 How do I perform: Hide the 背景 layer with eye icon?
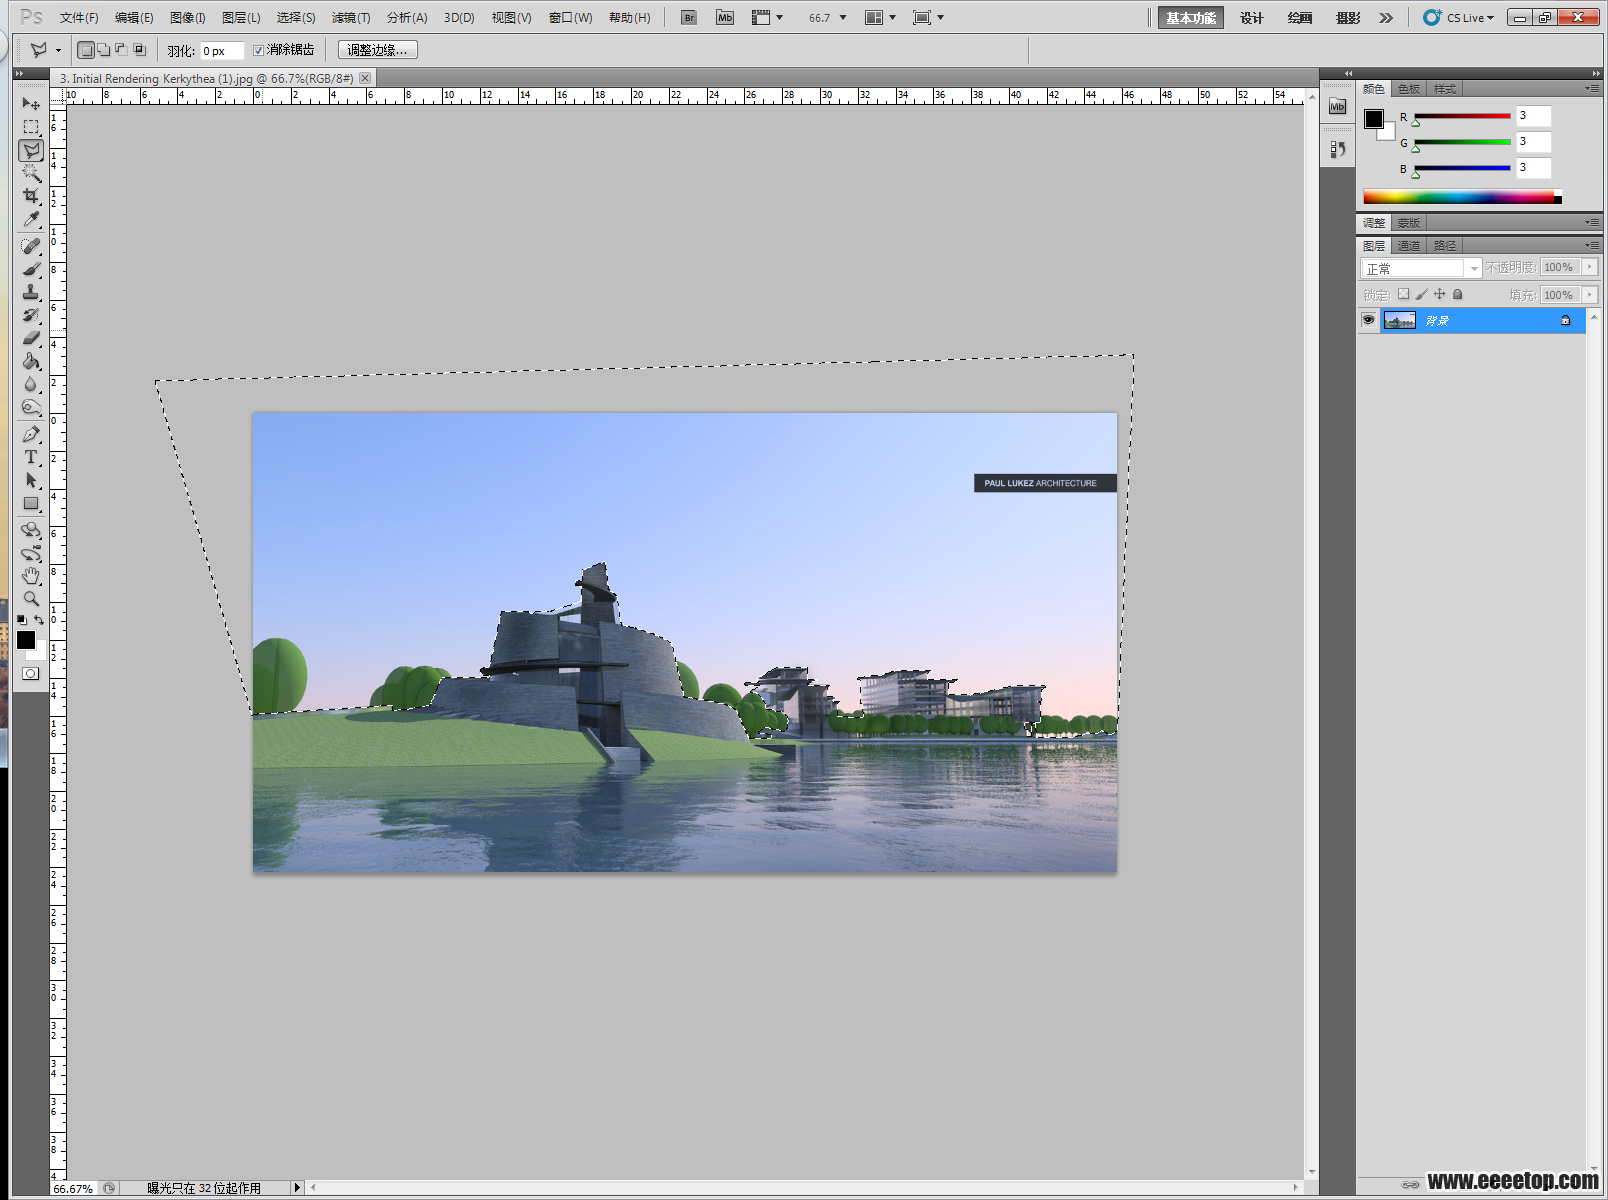[1368, 320]
